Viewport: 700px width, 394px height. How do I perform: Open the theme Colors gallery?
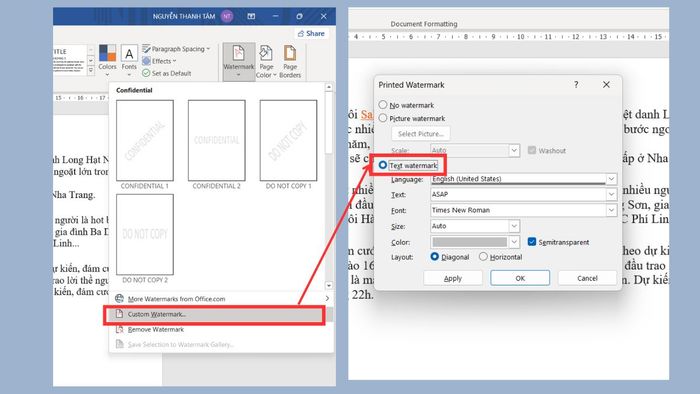tap(107, 60)
